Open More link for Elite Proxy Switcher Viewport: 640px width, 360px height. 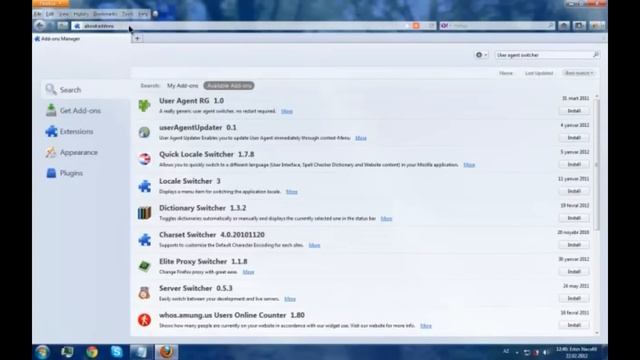248,272
